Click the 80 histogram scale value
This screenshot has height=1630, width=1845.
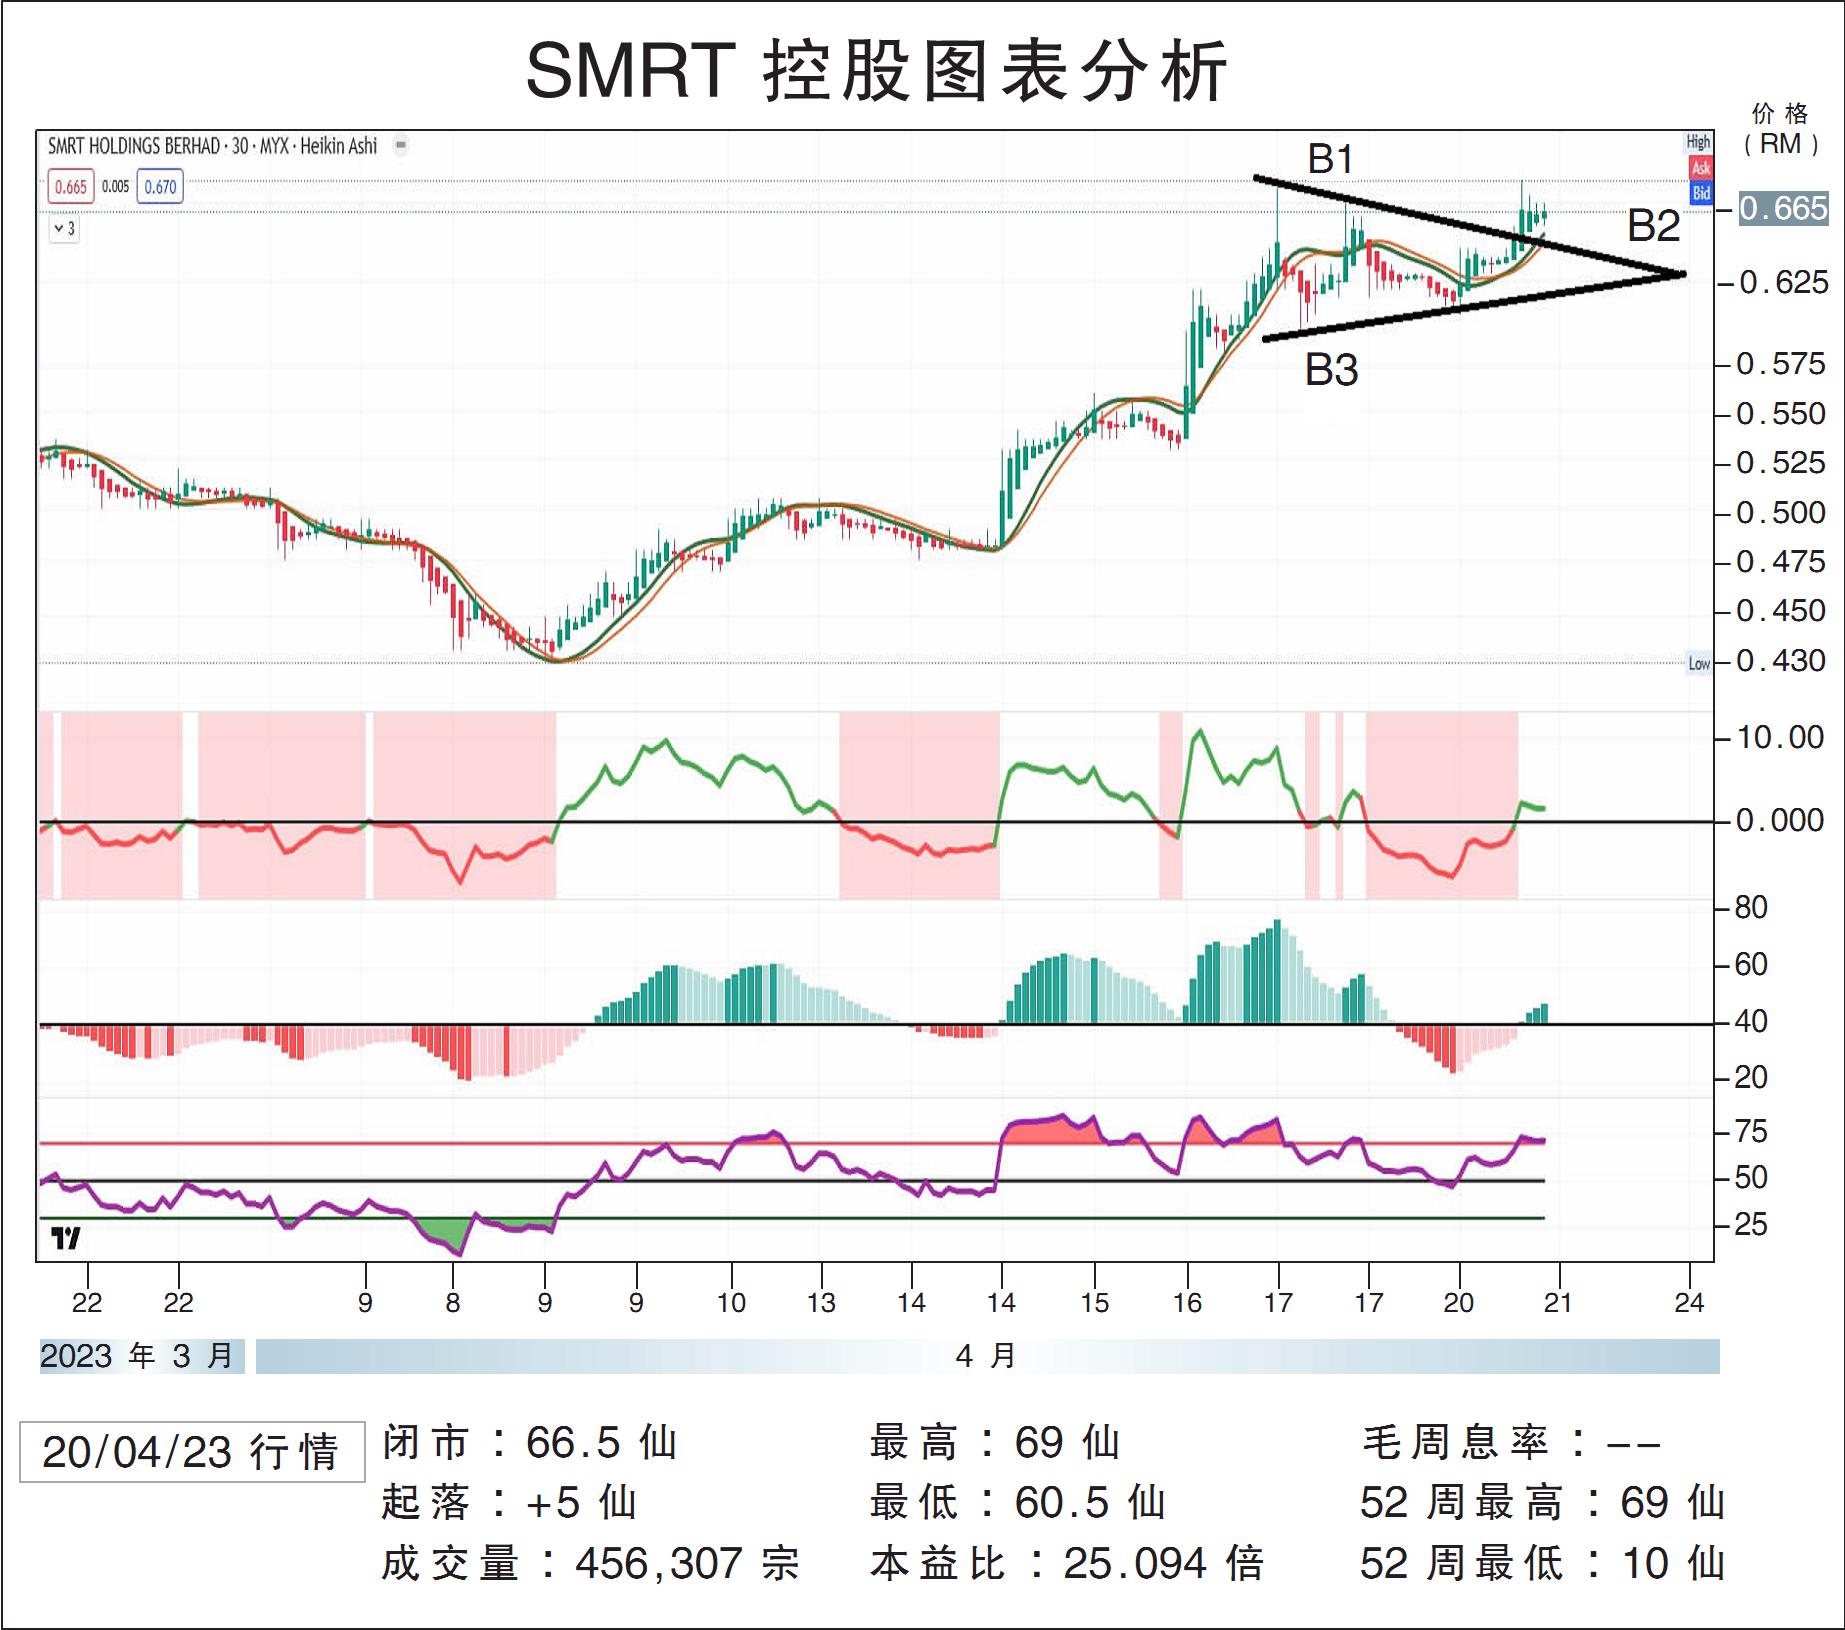click(1751, 908)
